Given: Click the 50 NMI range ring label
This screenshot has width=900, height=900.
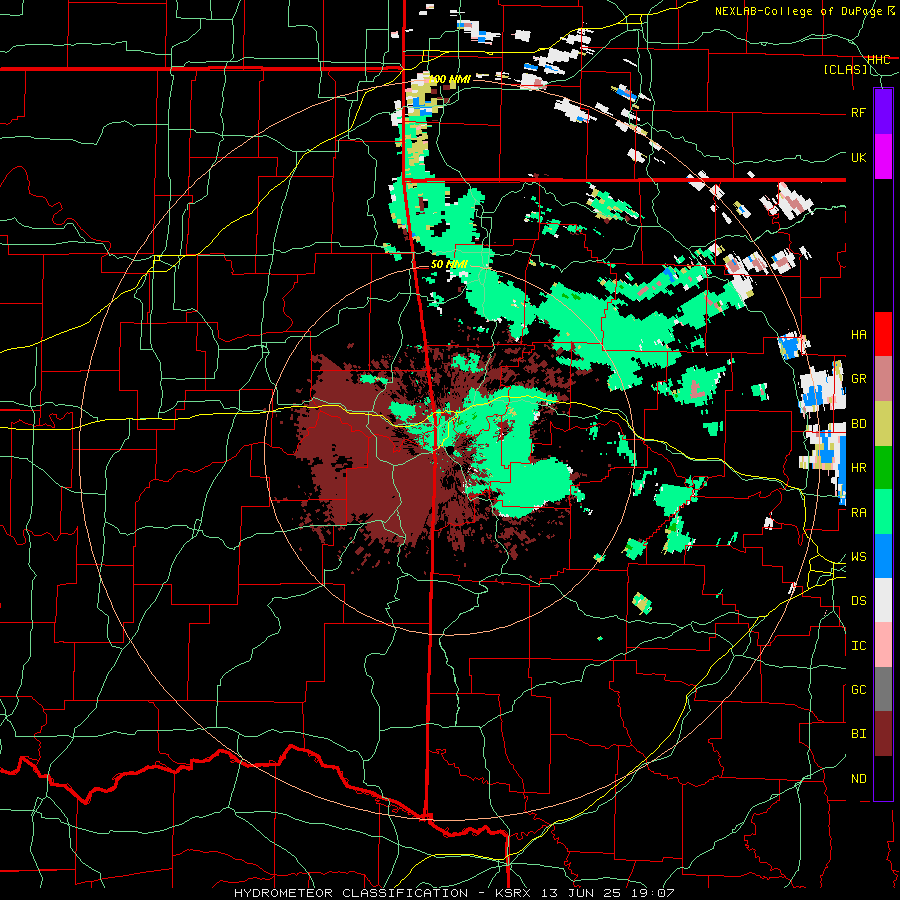Looking at the screenshot, I should (x=449, y=264).
